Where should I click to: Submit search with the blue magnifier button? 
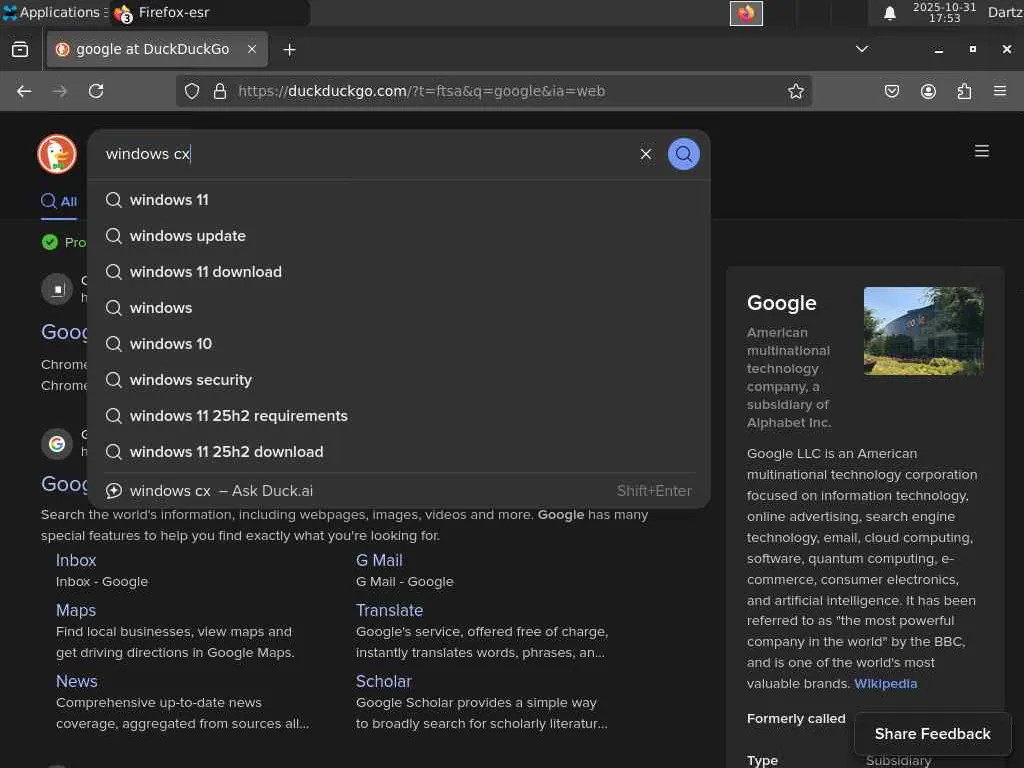683,154
